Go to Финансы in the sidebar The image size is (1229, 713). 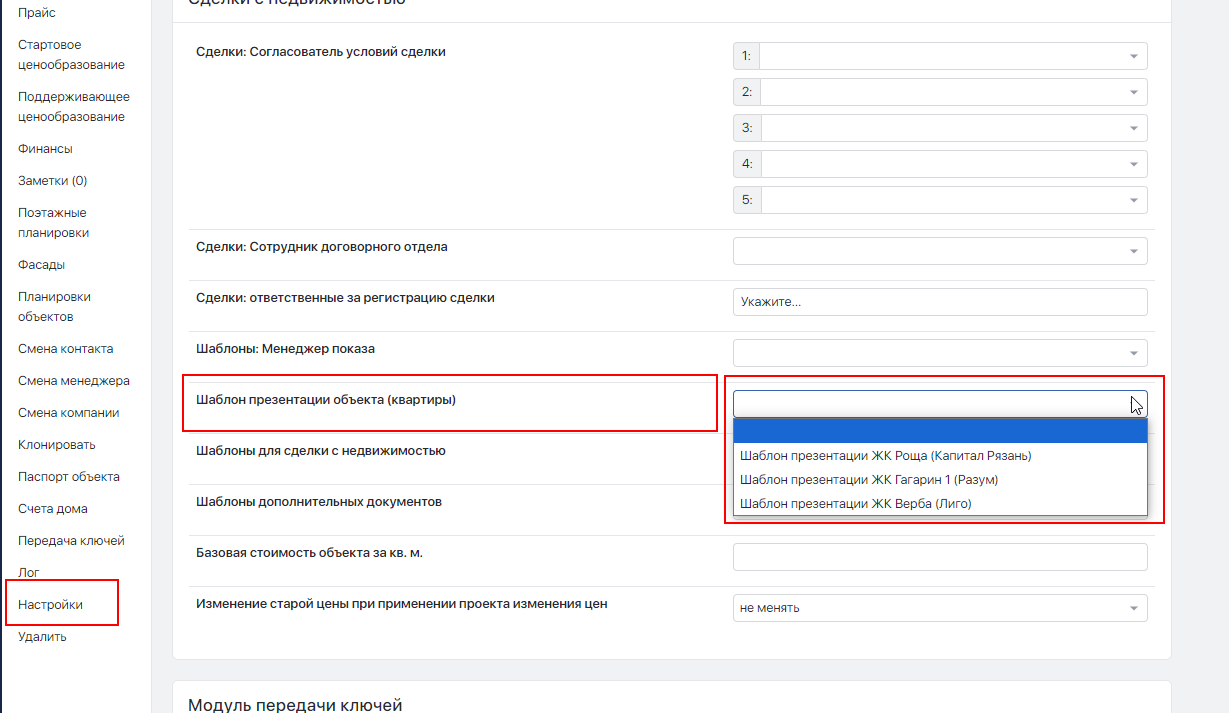pos(45,149)
